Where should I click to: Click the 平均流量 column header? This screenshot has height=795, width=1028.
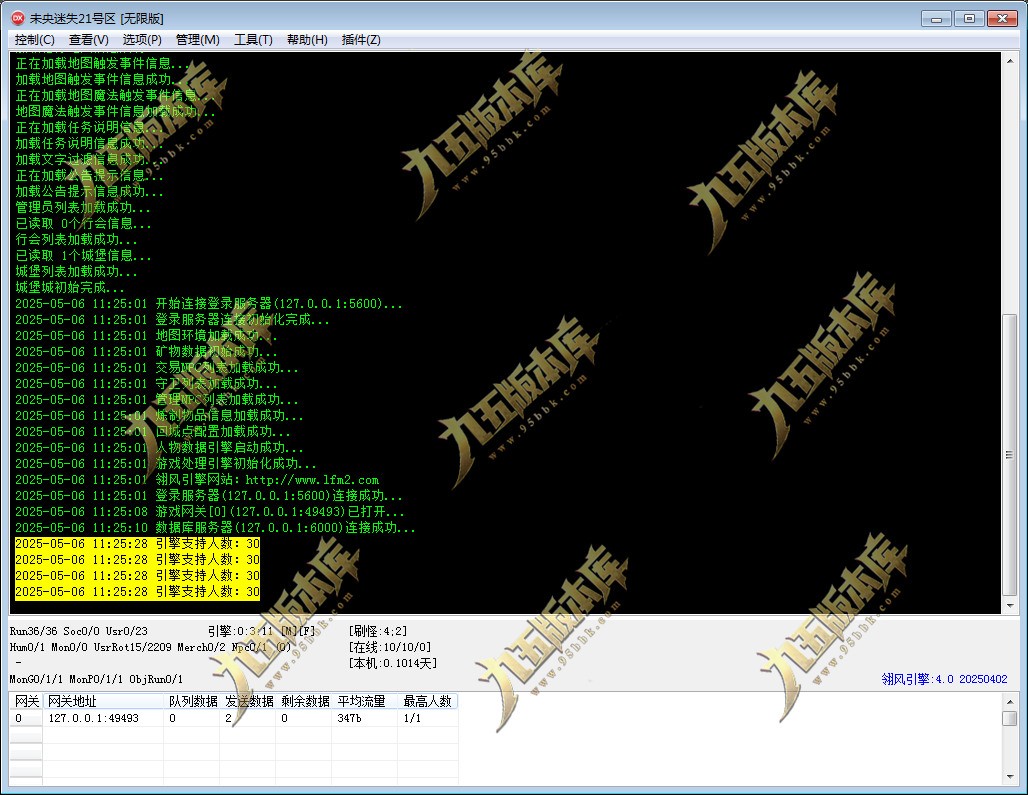pos(365,701)
